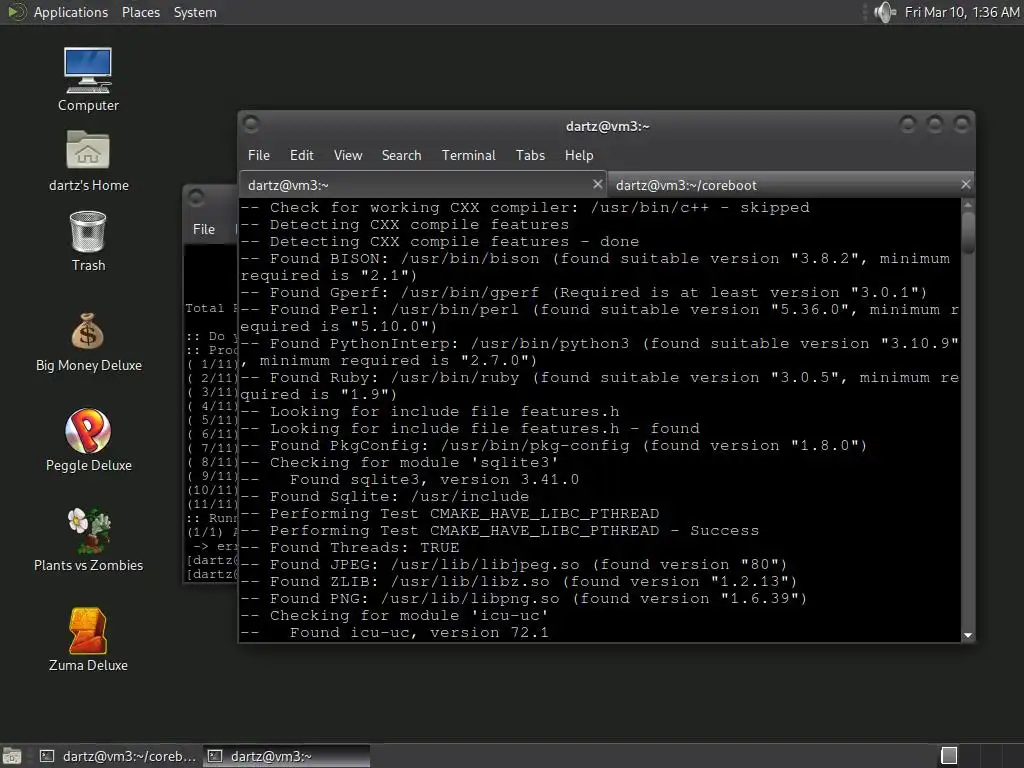Viewport: 1024px width, 768px height.
Task: Click the 'Found PkgConfig' output line
Action: [554, 445]
